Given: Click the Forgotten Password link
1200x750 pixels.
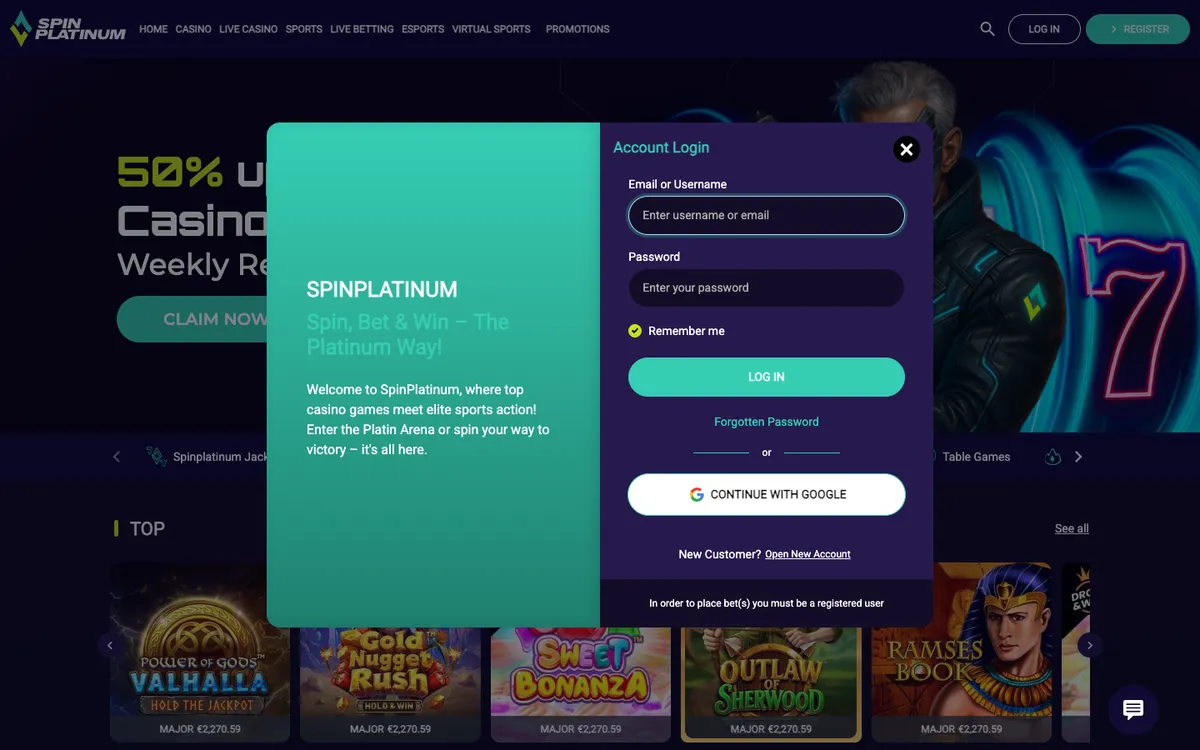Looking at the screenshot, I should tap(766, 422).
